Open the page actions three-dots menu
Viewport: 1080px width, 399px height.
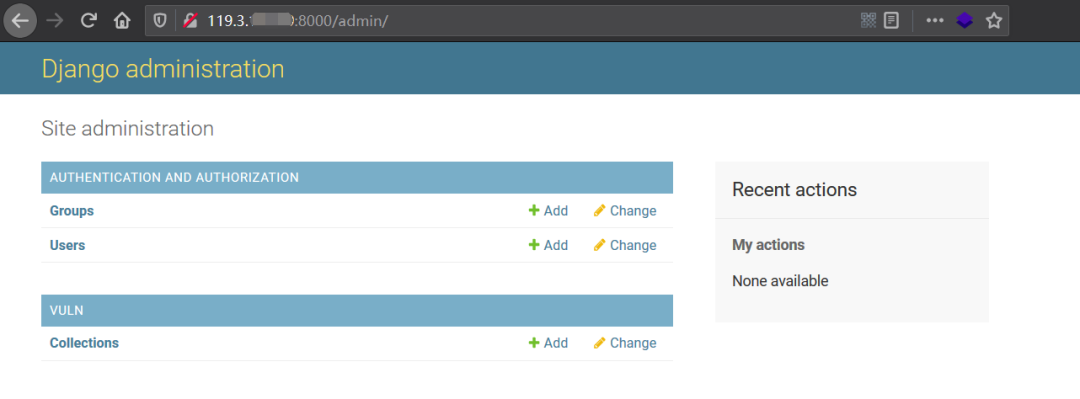(x=934, y=21)
